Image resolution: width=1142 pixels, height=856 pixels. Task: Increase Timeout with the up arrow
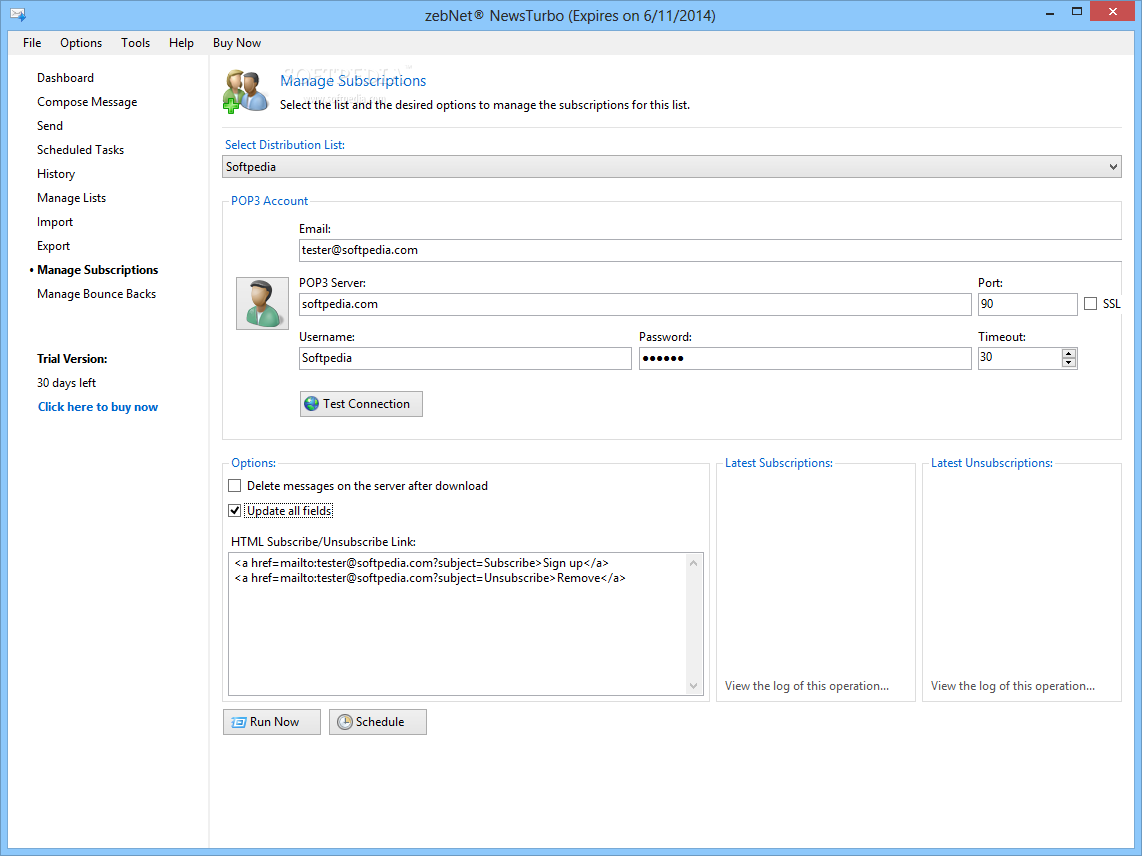pos(1068,353)
